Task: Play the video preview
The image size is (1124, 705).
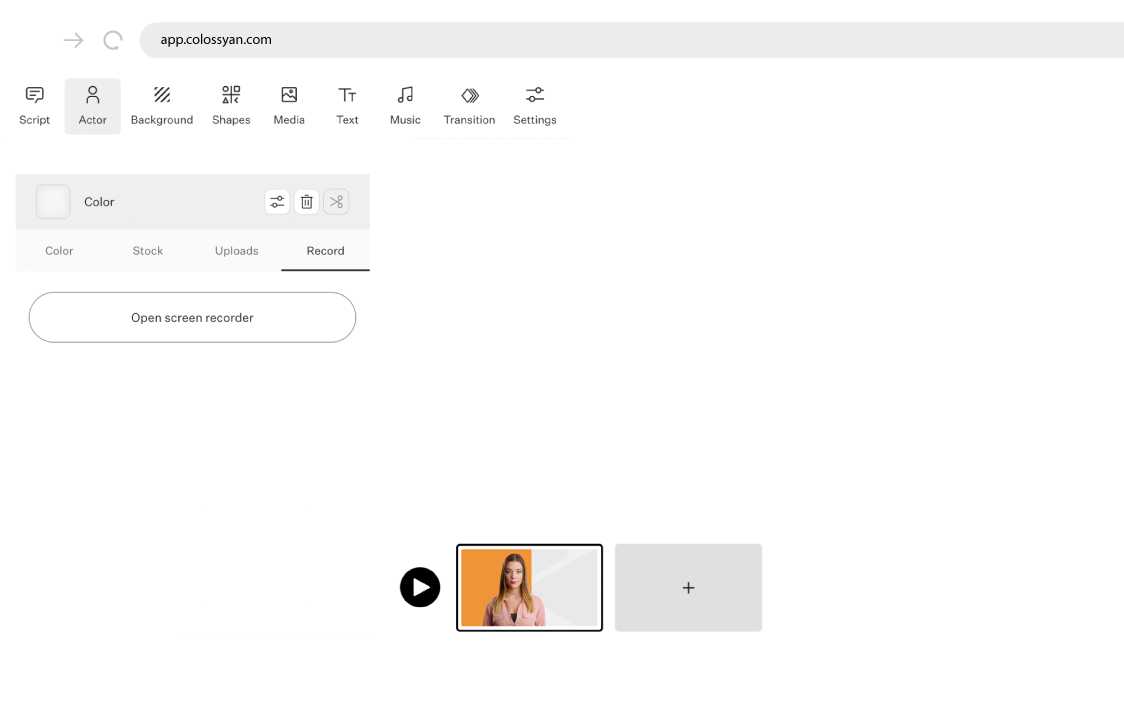Action: [420, 587]
